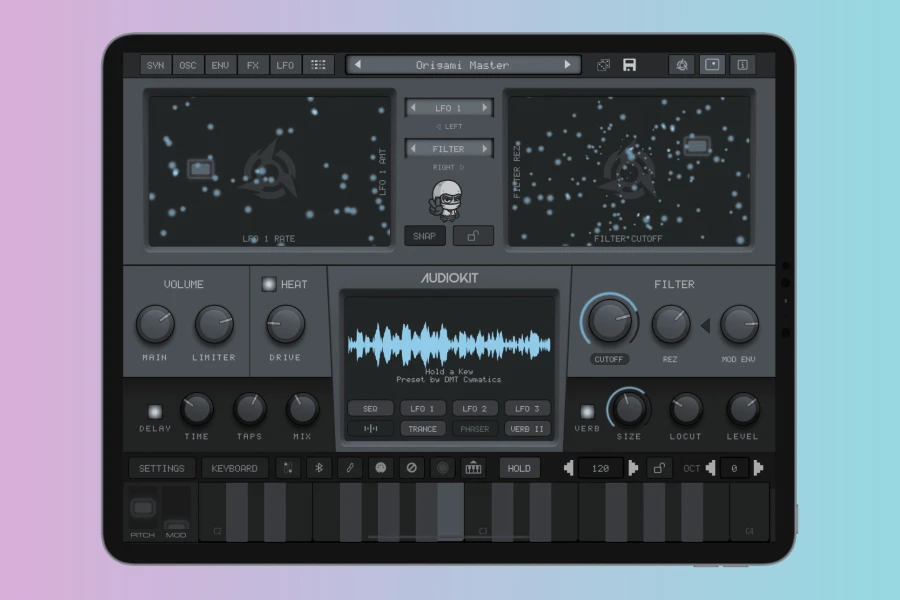Toggle the DELAY effect switch

coord(155,412)
